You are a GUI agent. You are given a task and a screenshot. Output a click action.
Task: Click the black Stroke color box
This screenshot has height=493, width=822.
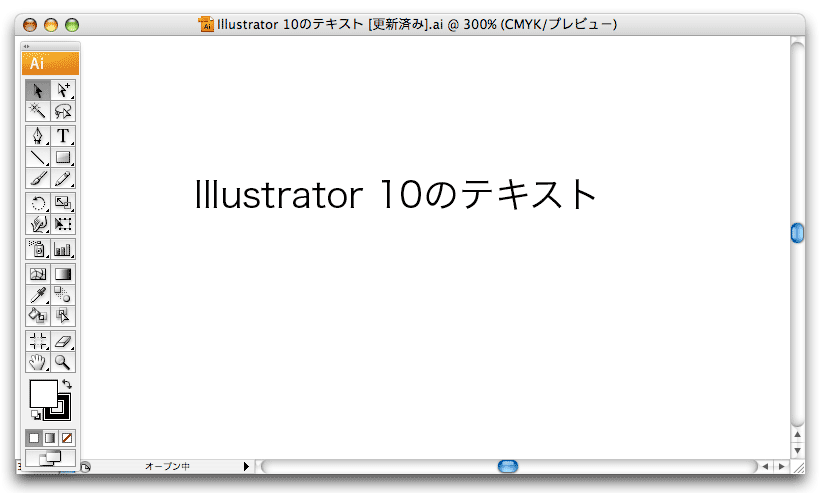[63, 414]
